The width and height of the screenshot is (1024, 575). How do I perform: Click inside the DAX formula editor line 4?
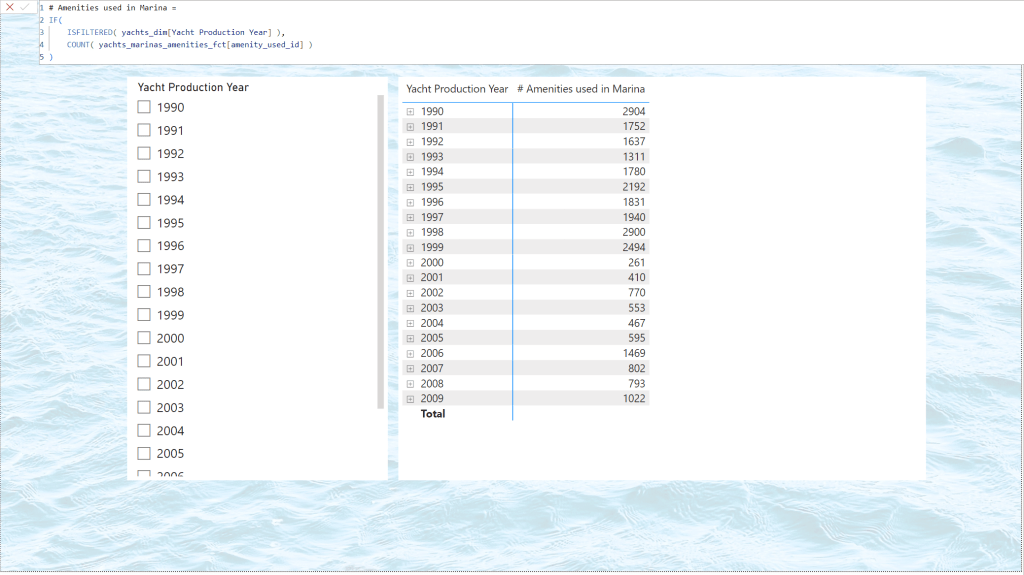click(x=190, y=44)
